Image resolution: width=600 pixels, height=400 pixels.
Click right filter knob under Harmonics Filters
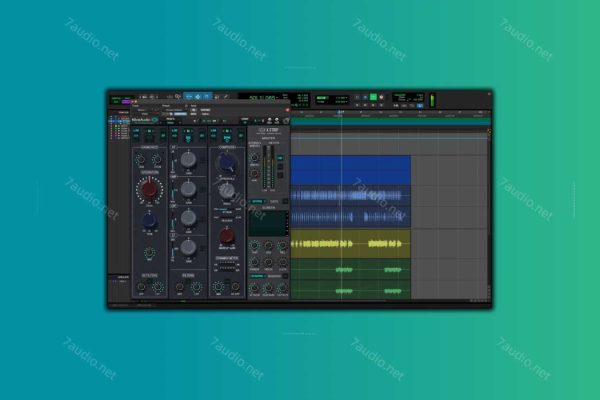point(158,287)
